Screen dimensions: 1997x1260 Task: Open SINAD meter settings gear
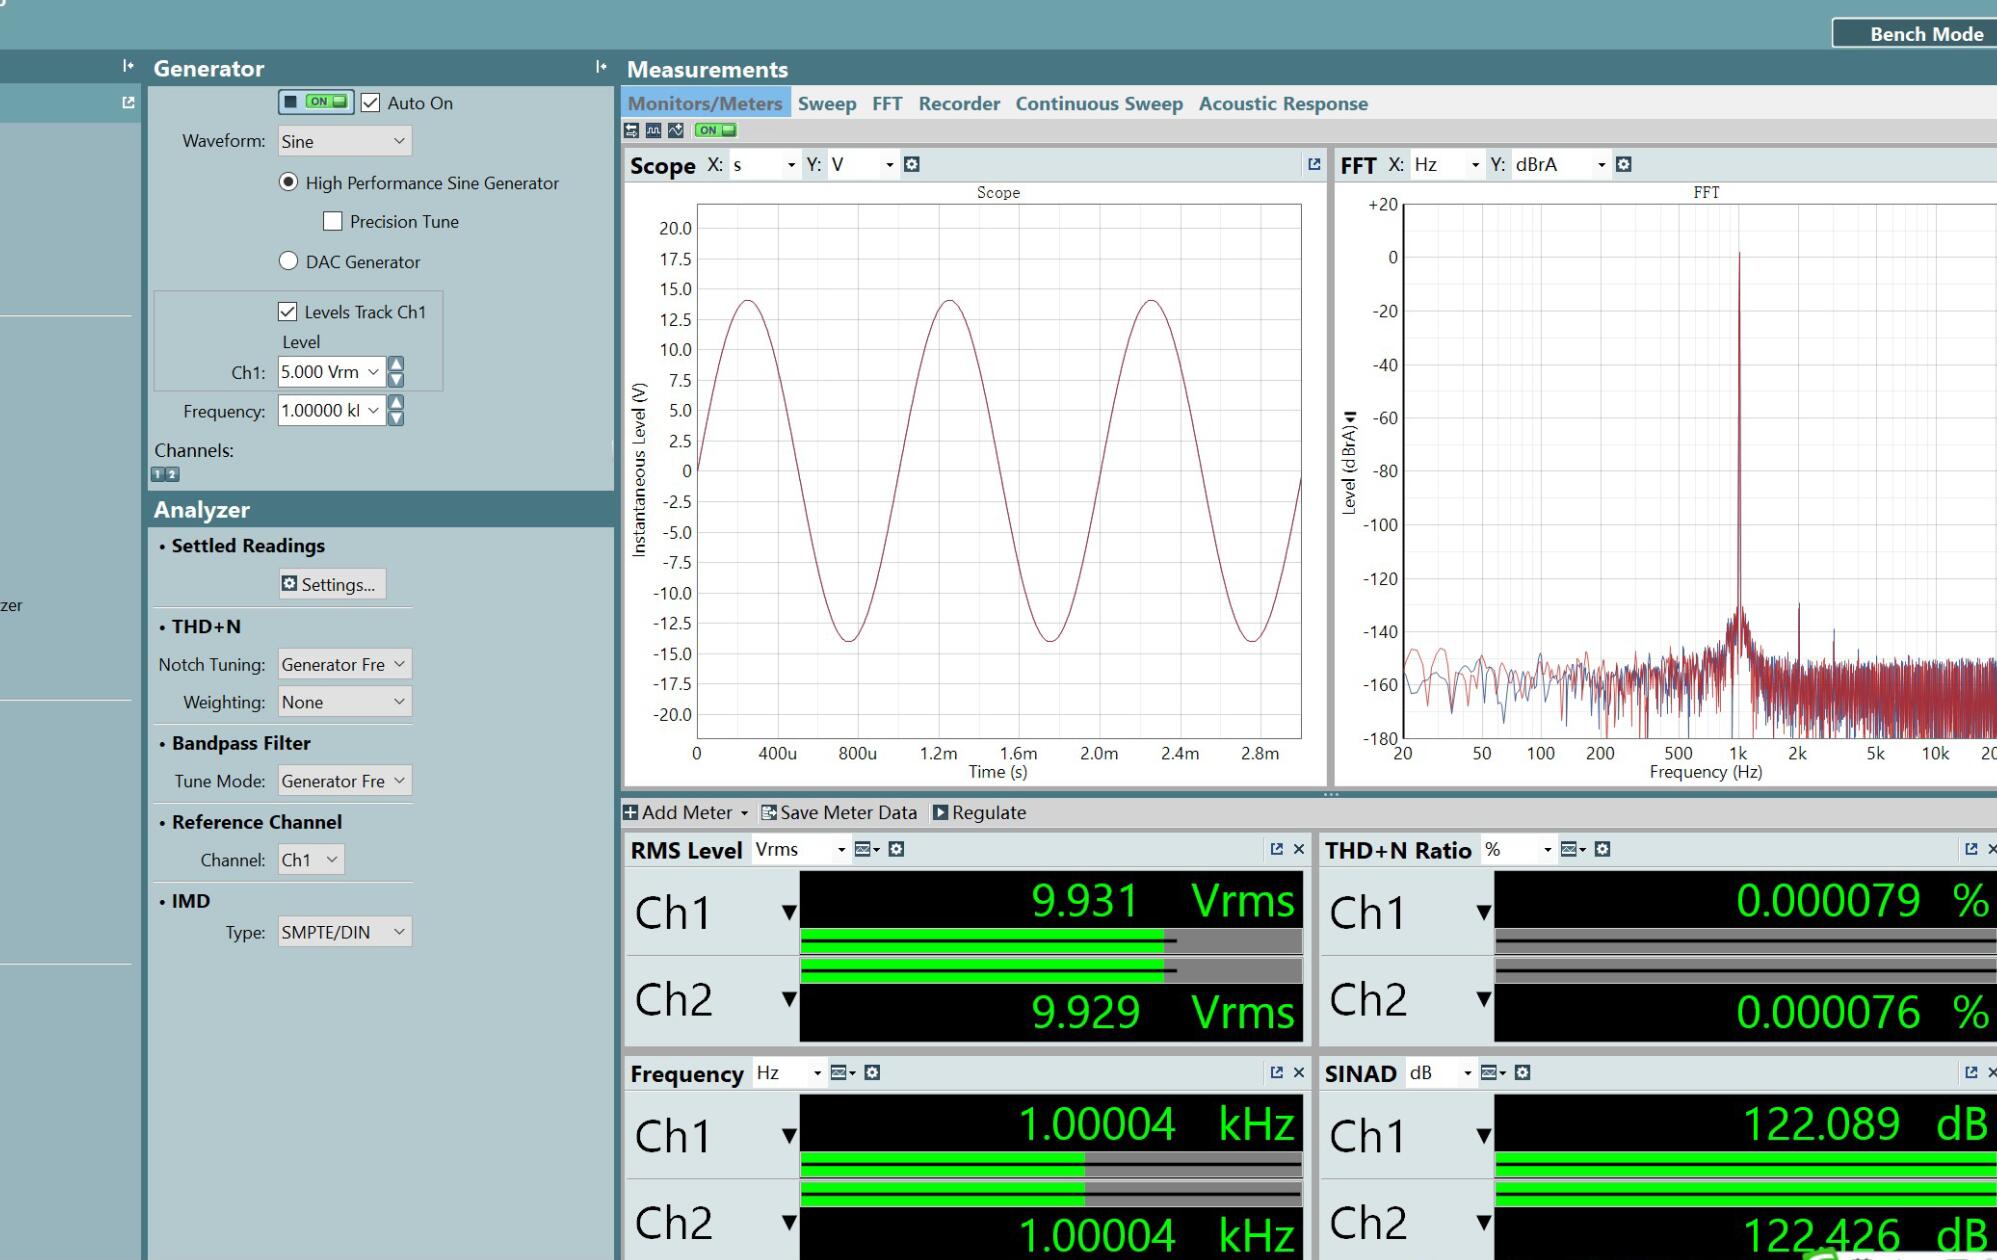pos(1522,1072)
